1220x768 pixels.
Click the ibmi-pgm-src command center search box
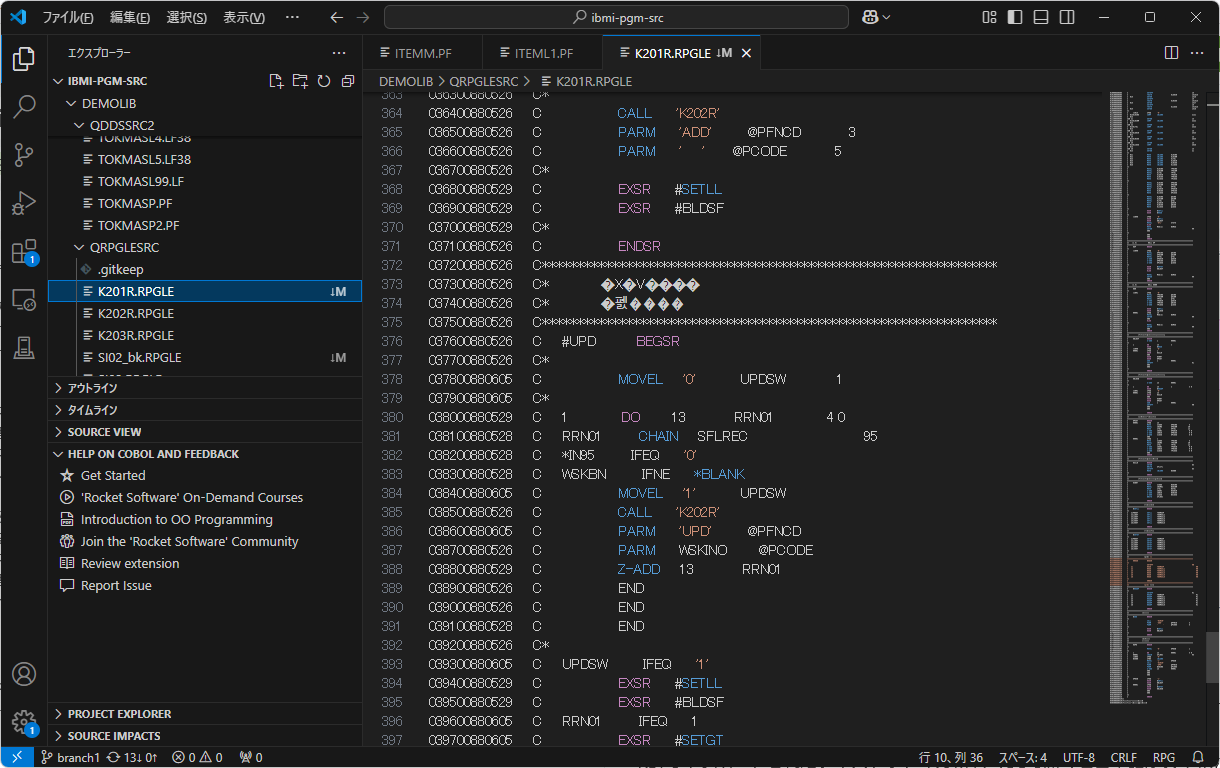[616, 17]
